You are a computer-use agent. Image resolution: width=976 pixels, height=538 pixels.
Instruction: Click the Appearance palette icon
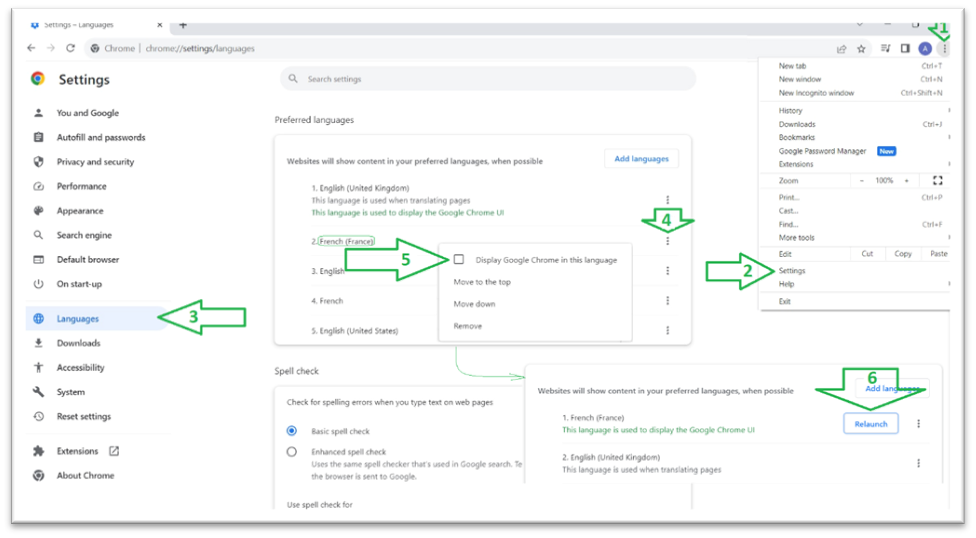pyautogui.click(x=39, y=210)
